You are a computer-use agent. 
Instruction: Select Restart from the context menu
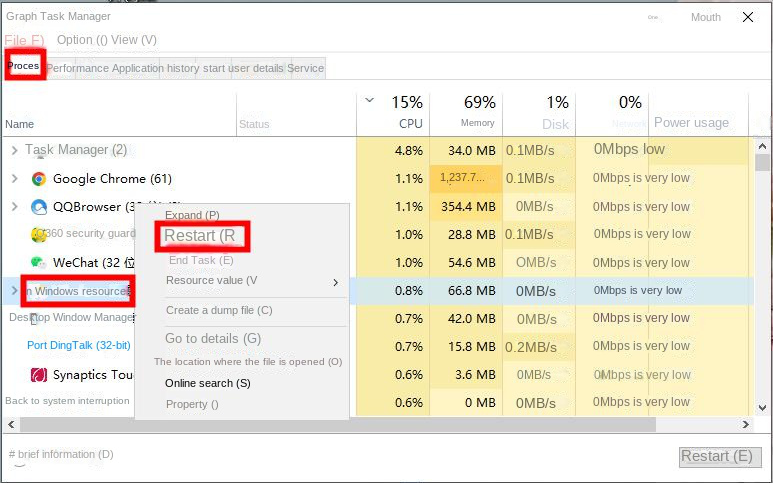[201, 236]
